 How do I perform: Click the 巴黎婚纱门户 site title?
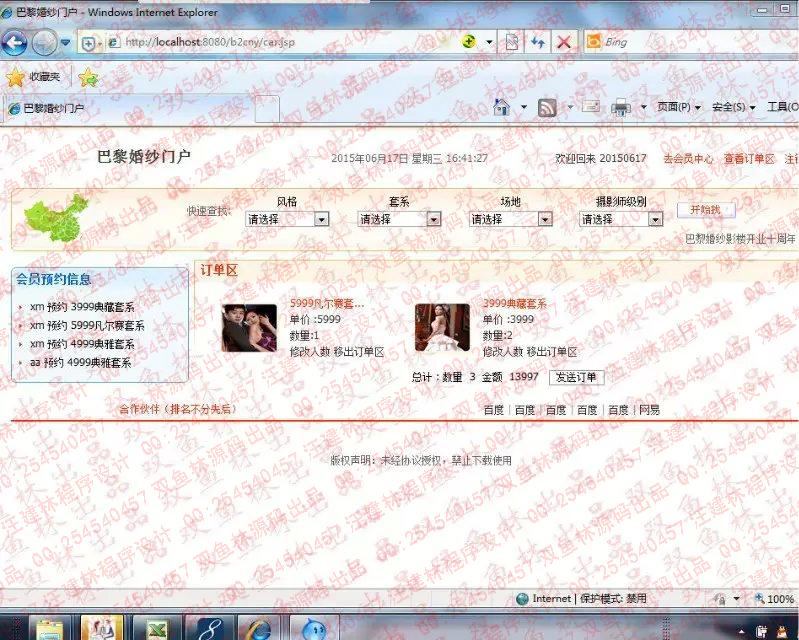click(x=144, y=157)
